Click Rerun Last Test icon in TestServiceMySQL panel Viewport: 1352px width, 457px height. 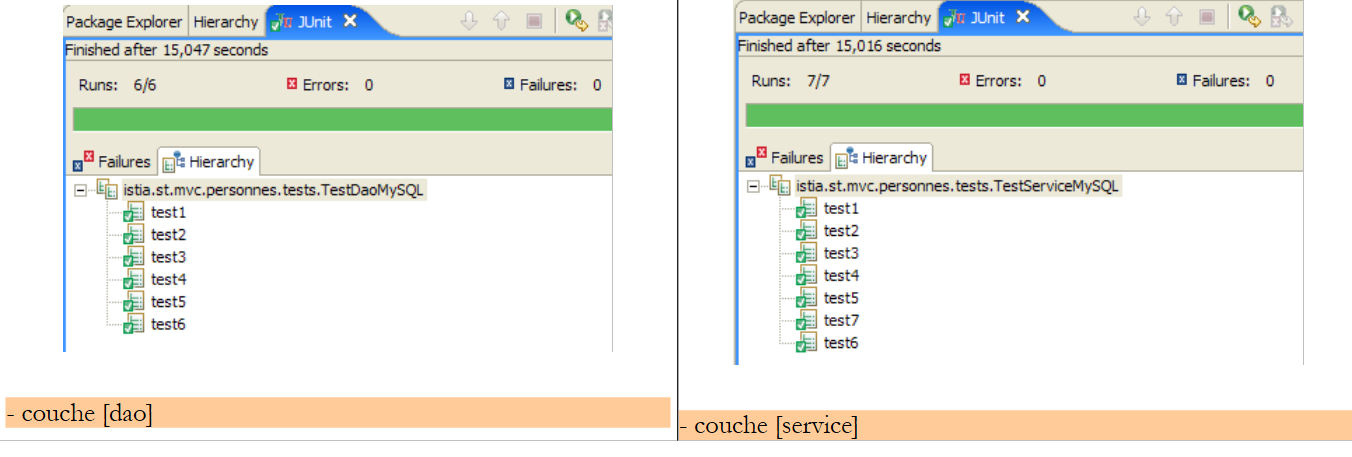click(x=1248, y=17)
